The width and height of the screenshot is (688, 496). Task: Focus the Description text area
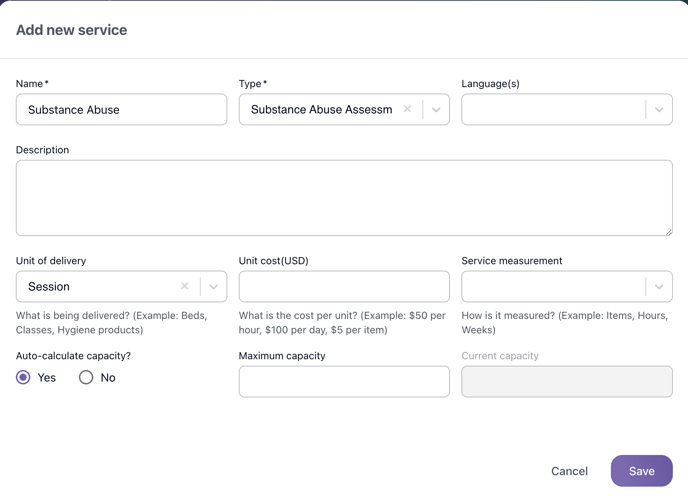pos(344,198)
